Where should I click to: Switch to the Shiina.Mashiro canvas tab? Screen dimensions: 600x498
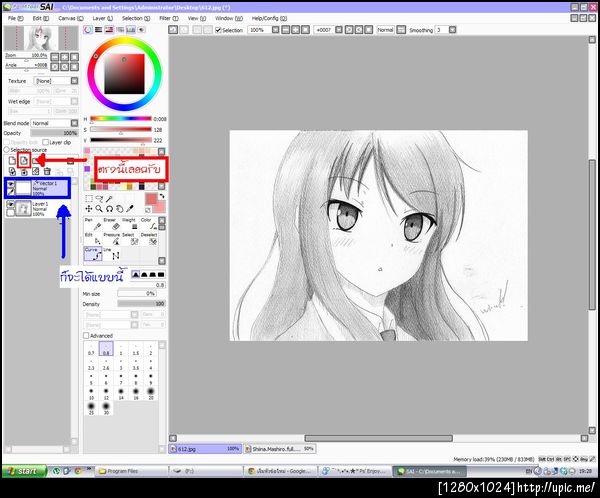coord(279,448)
